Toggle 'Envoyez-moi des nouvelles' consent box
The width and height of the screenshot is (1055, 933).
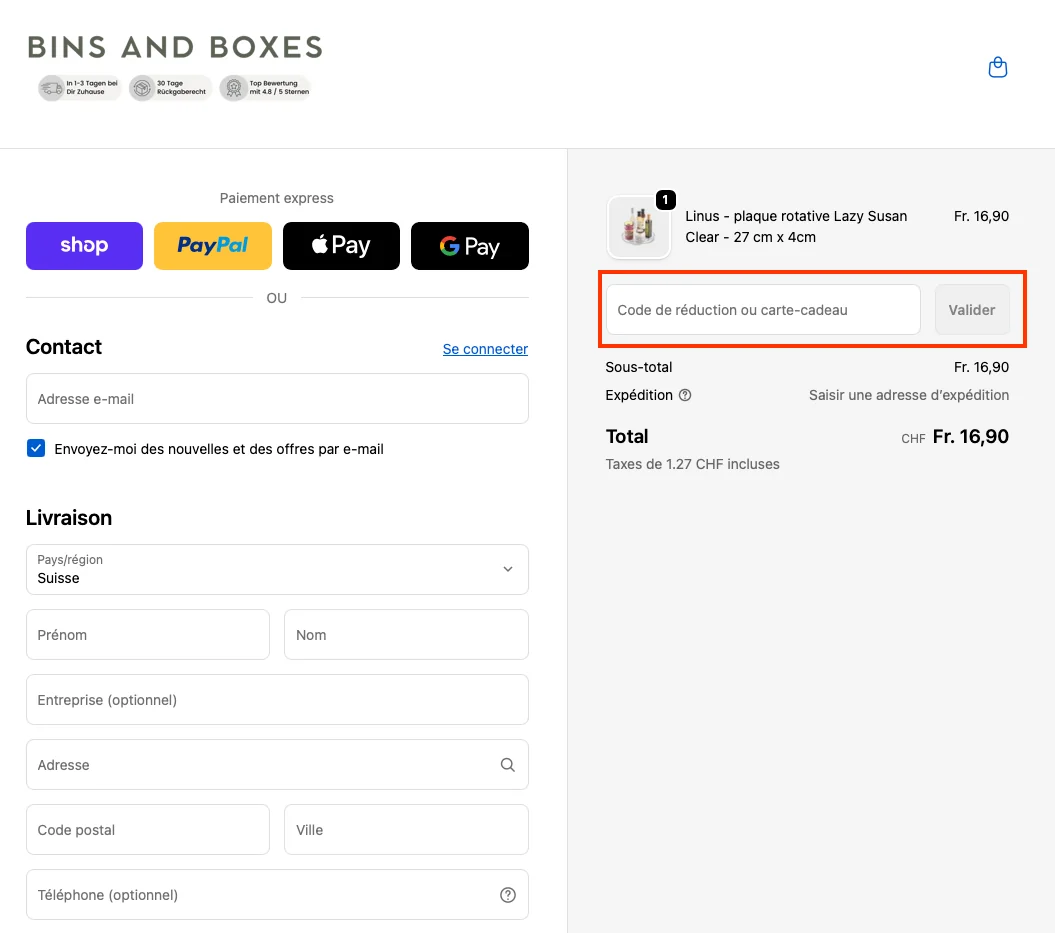click(x=36, y=448)
